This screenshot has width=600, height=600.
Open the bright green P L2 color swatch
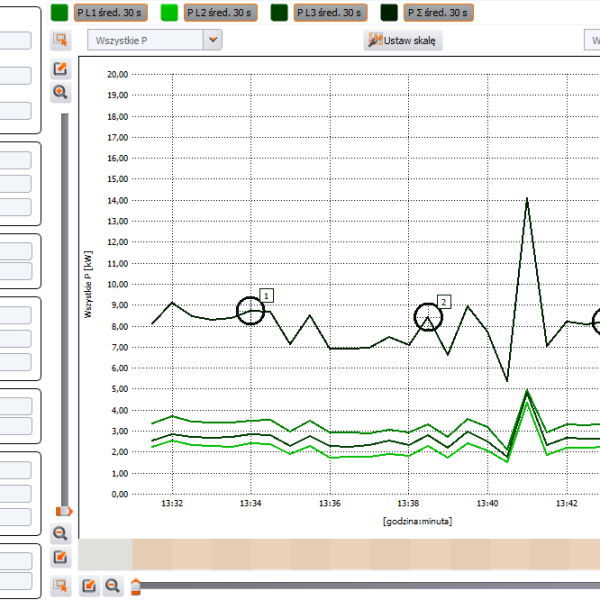point(169,13)
